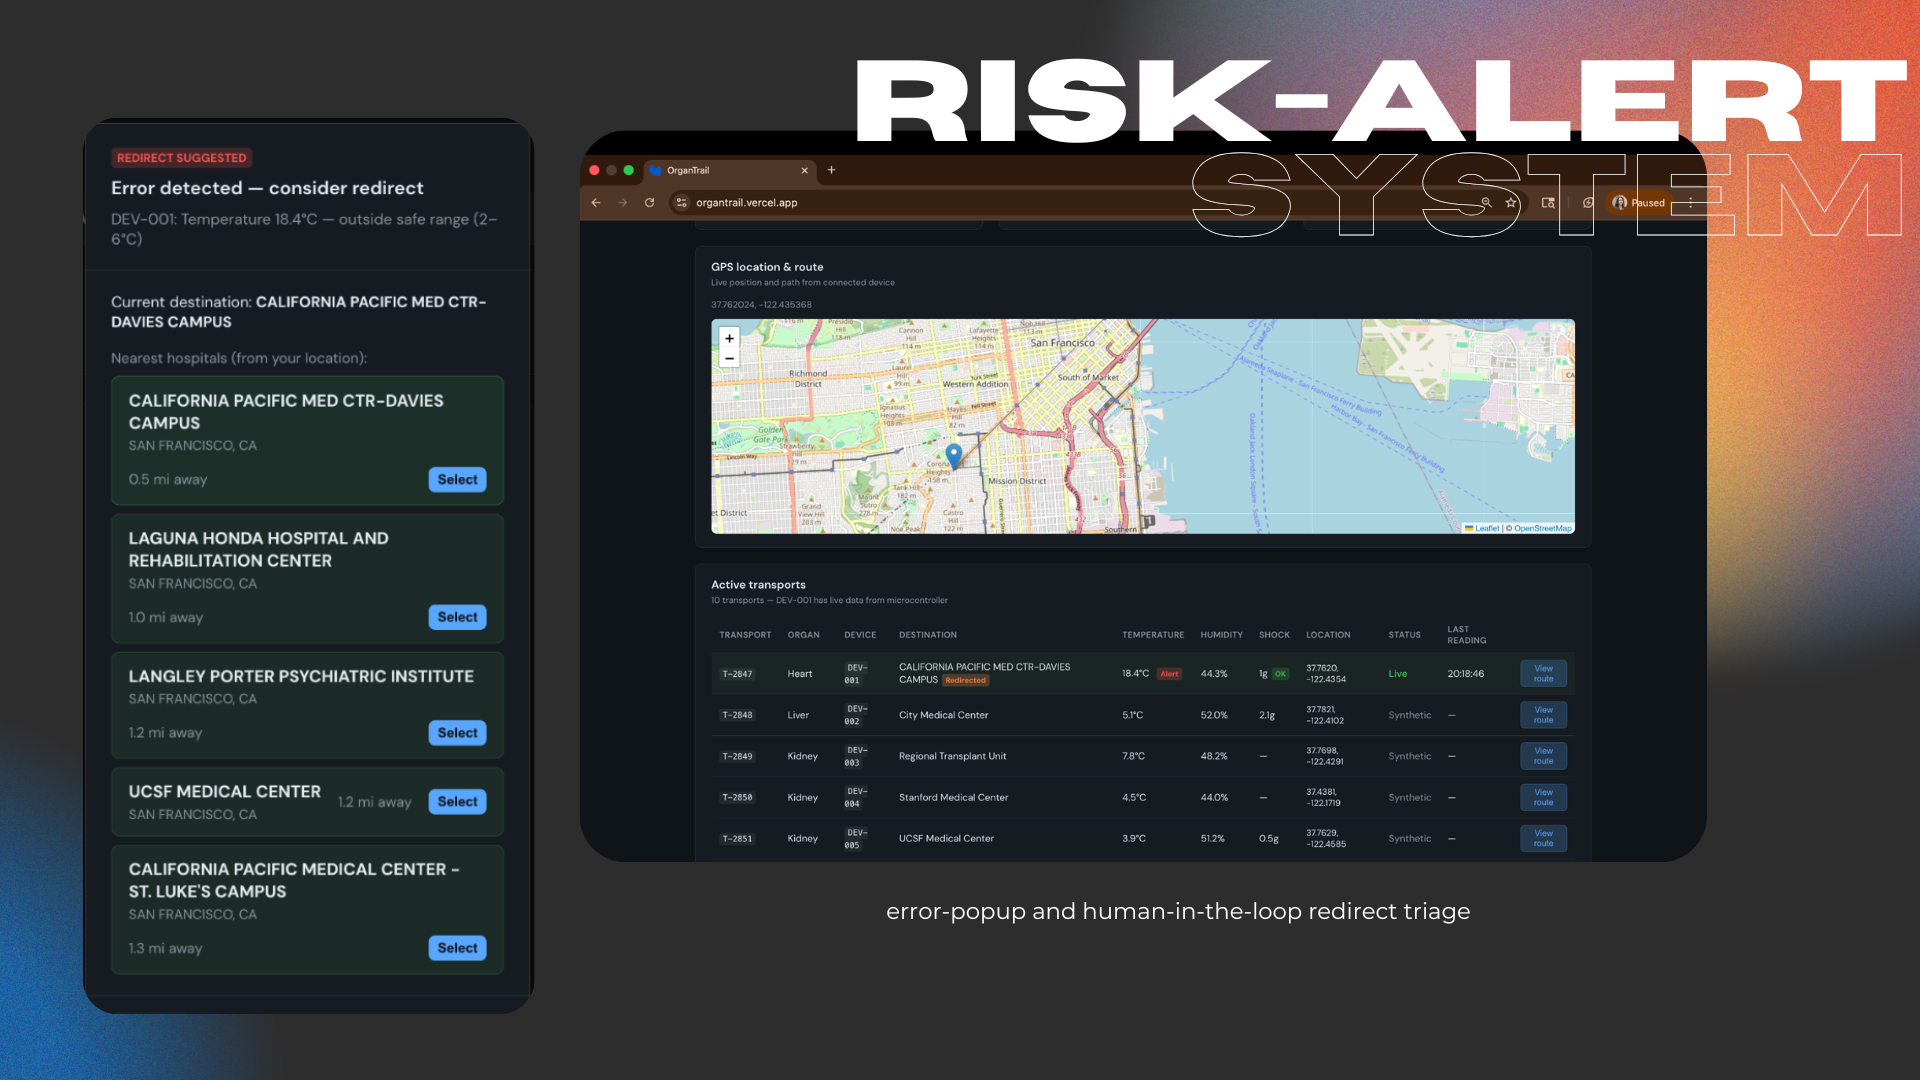Click the site information icon in address bar
The width and height of the screenshot is (1920, 1080).
[681, 203]
